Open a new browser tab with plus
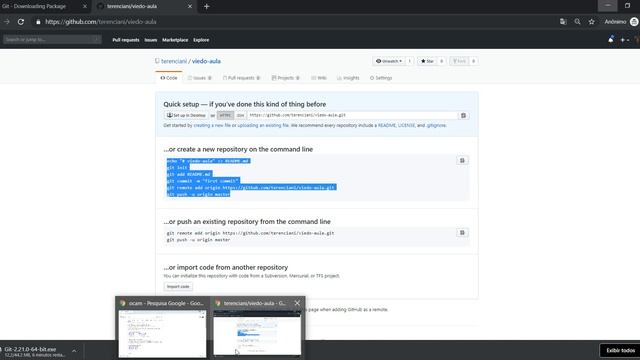 tap(207, 7)
